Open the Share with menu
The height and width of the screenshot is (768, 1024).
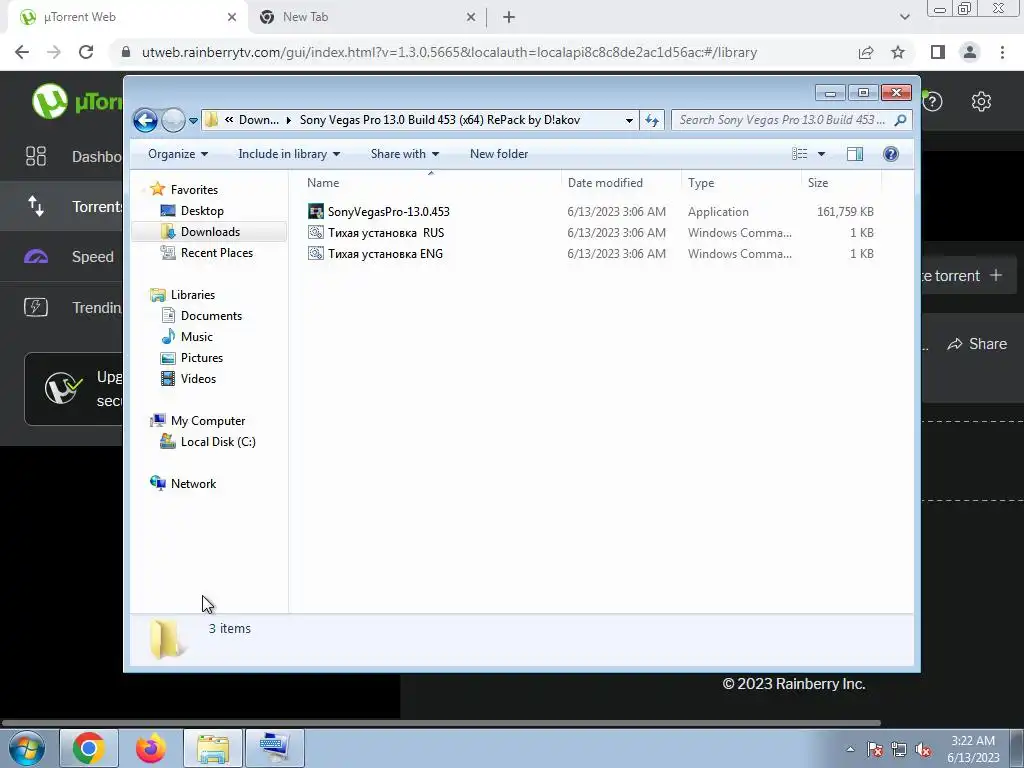point(404,154)
